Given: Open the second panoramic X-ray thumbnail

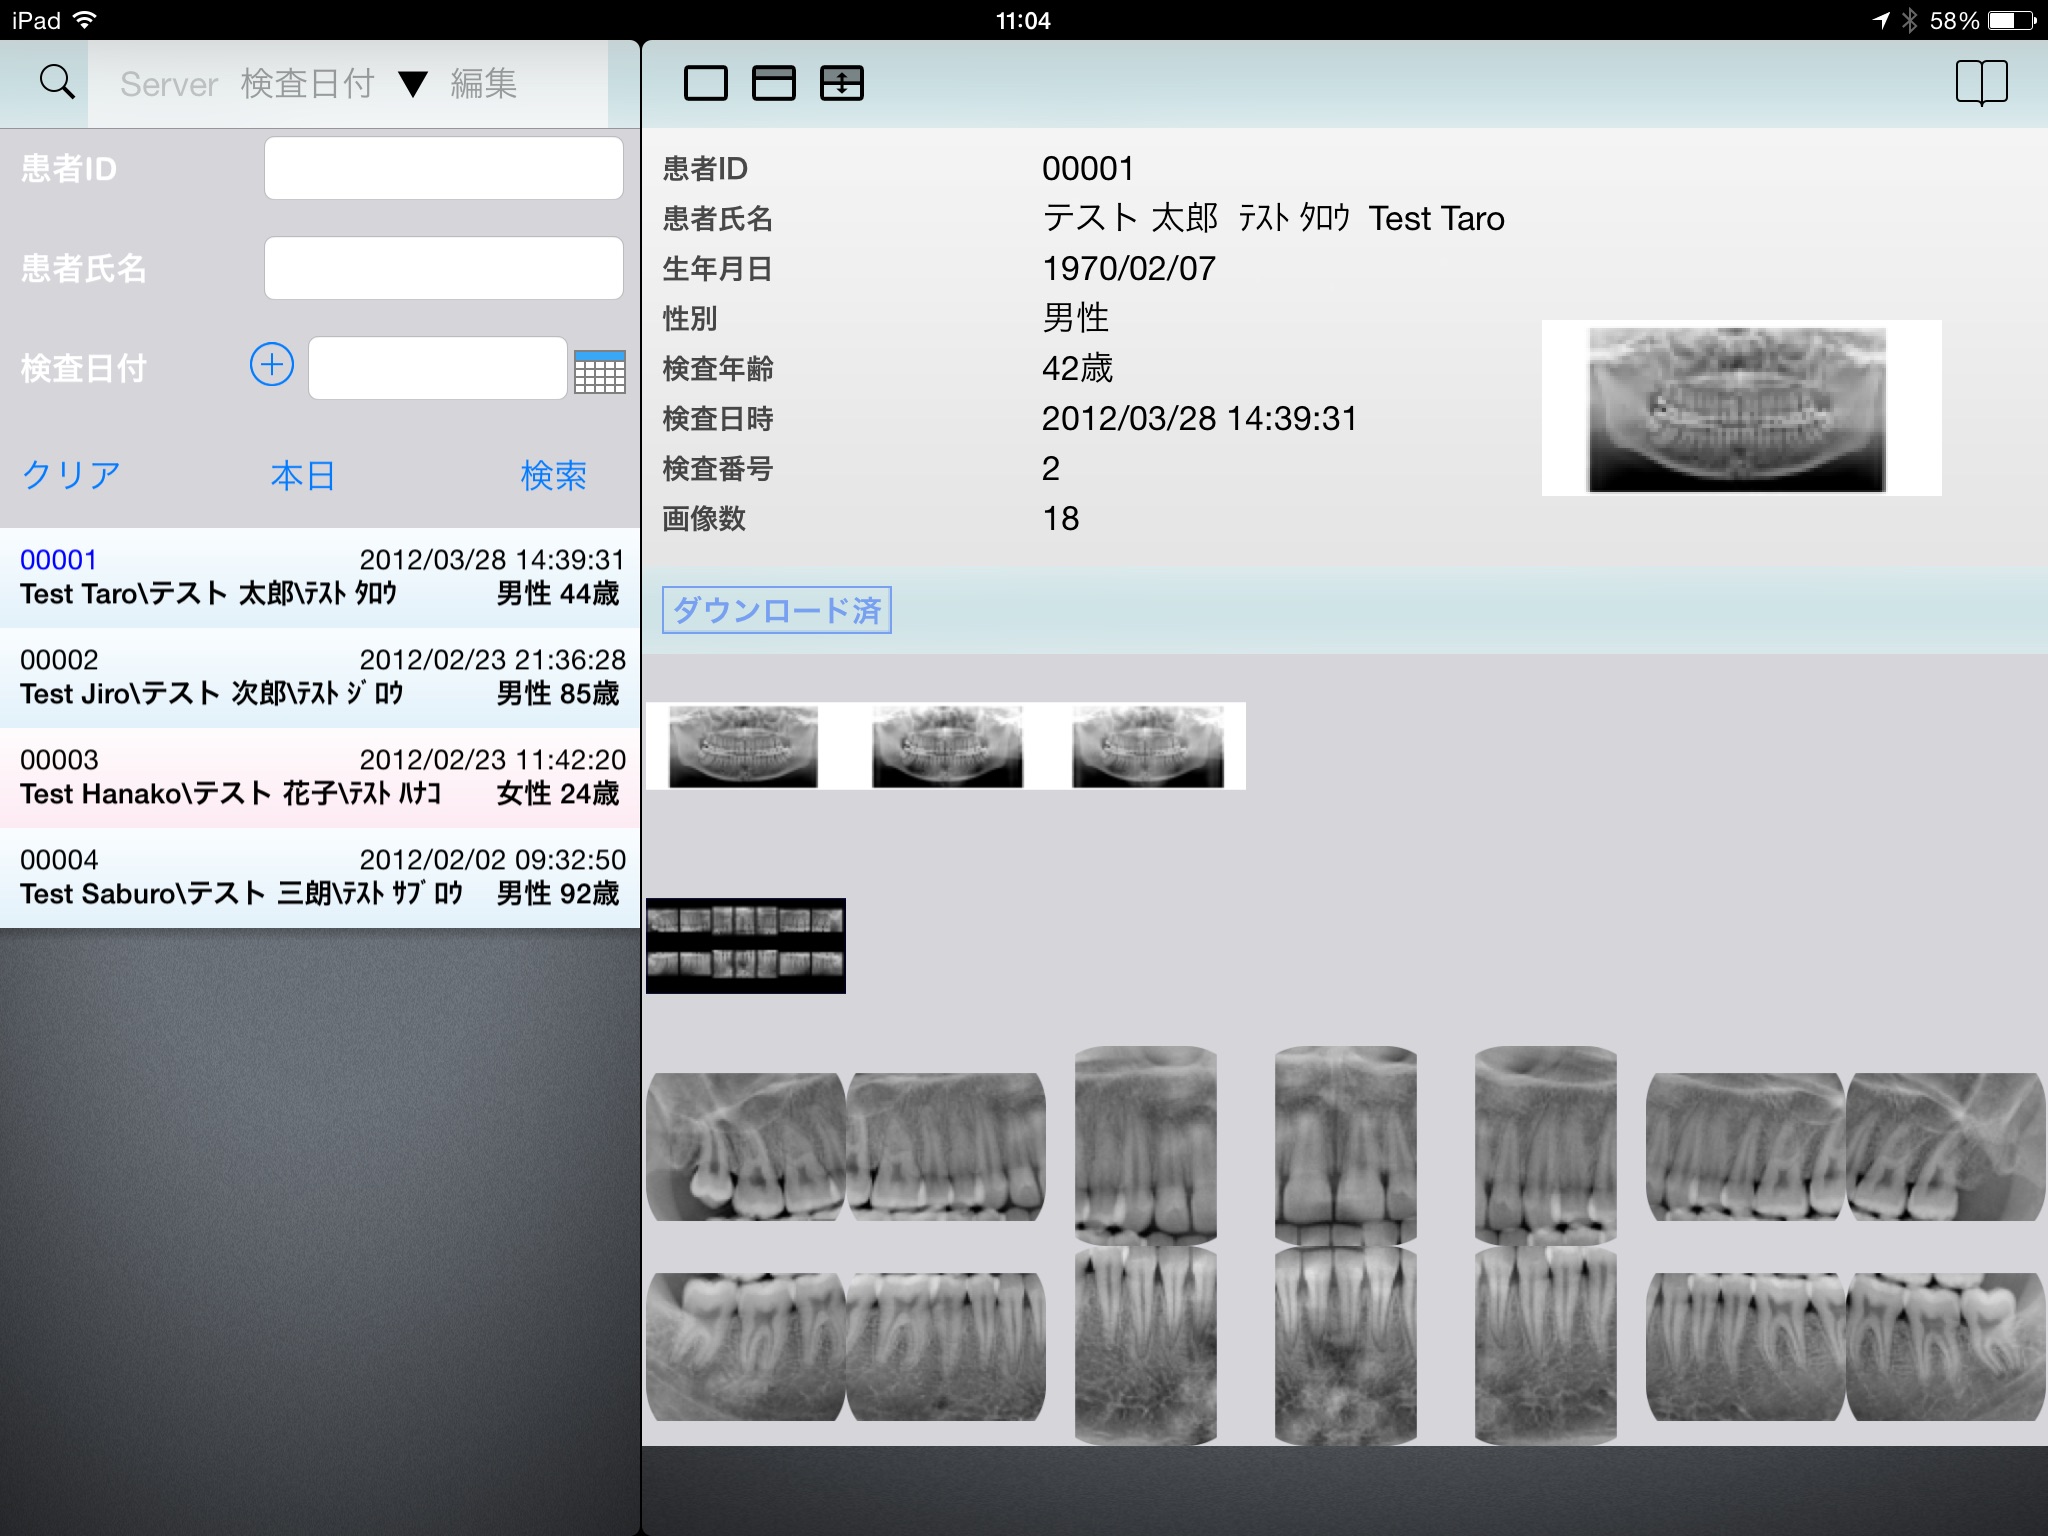Looking at the screenshot, I should (946, 746).
